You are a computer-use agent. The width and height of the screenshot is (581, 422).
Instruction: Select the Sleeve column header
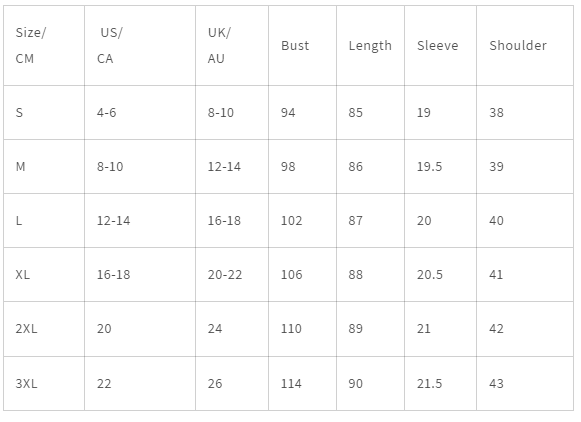pos(441,46)
